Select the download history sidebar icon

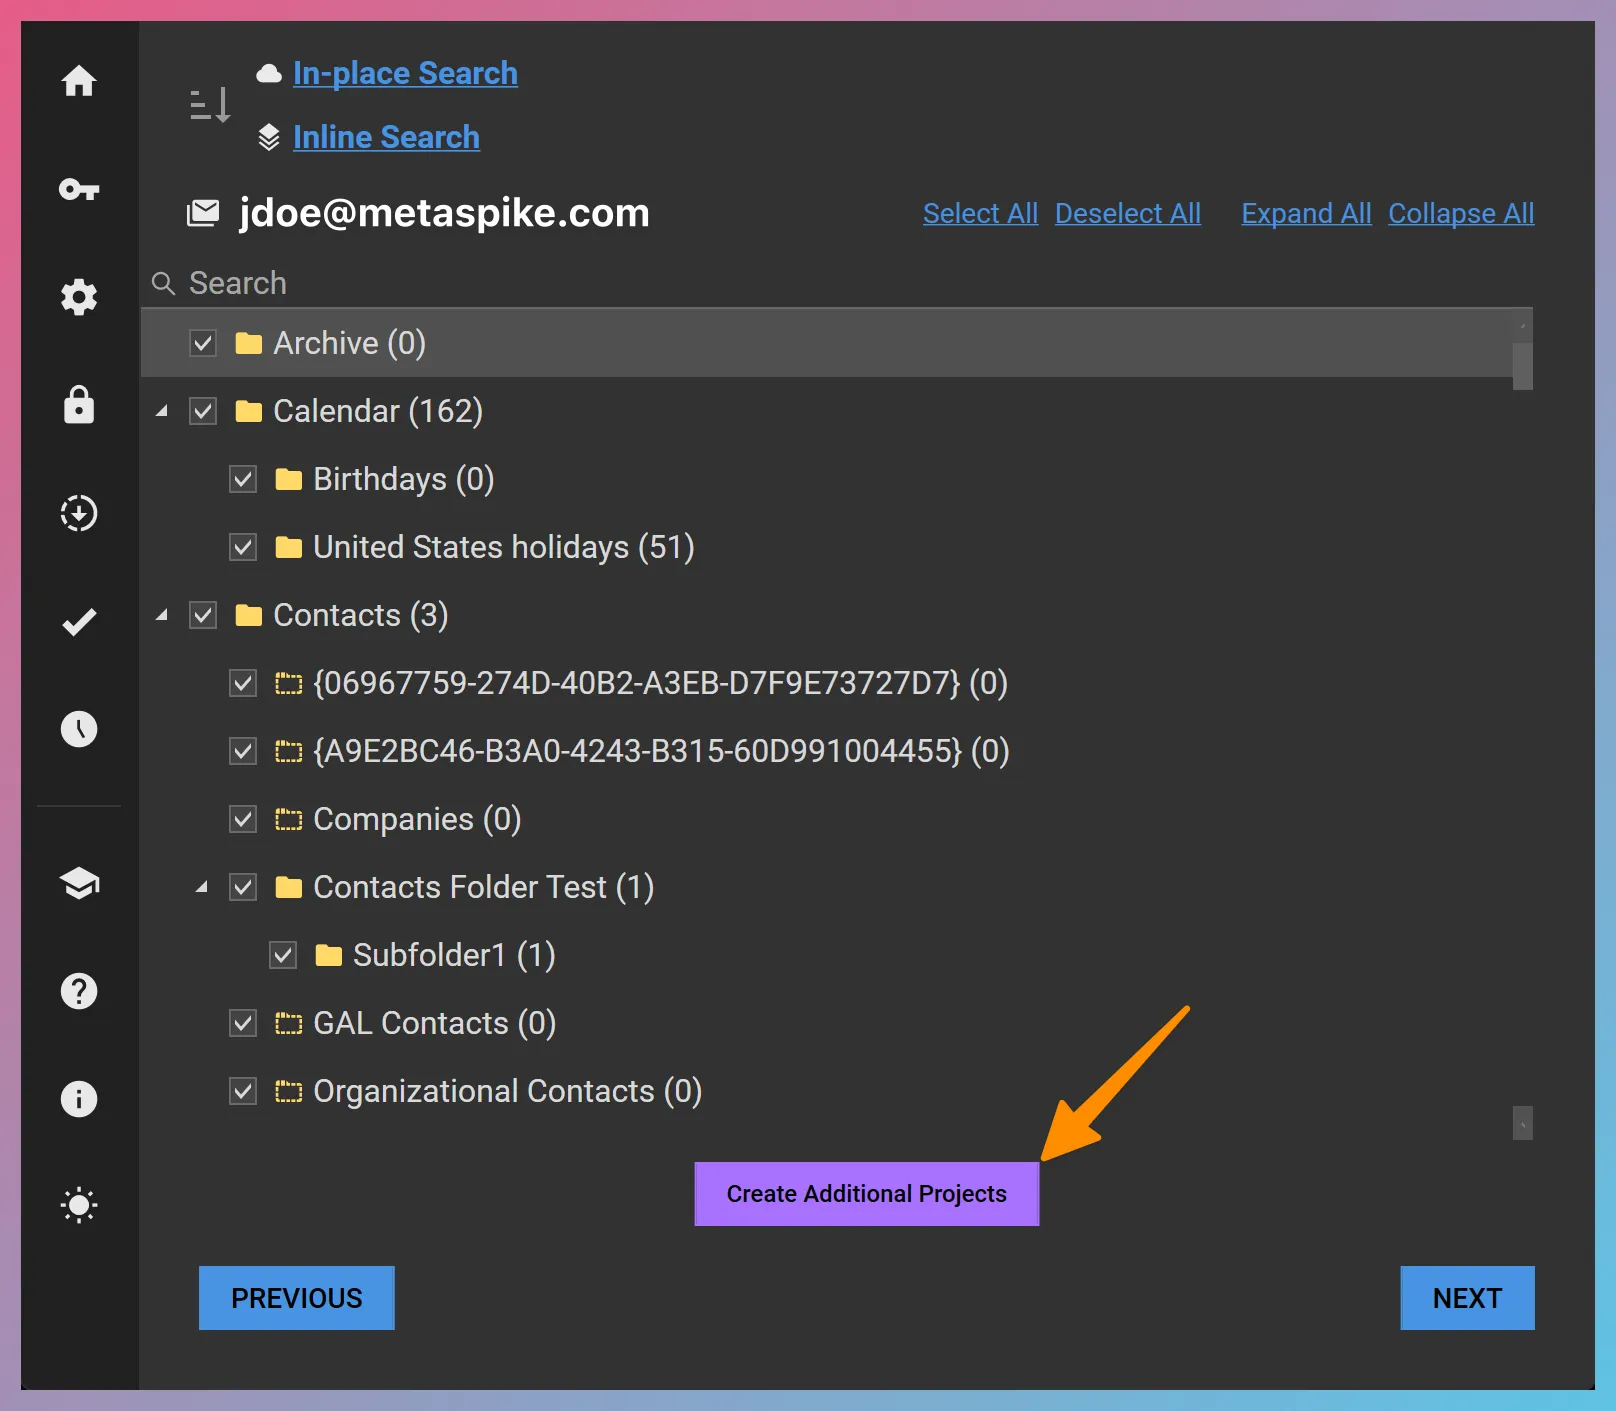pos(79,513)
